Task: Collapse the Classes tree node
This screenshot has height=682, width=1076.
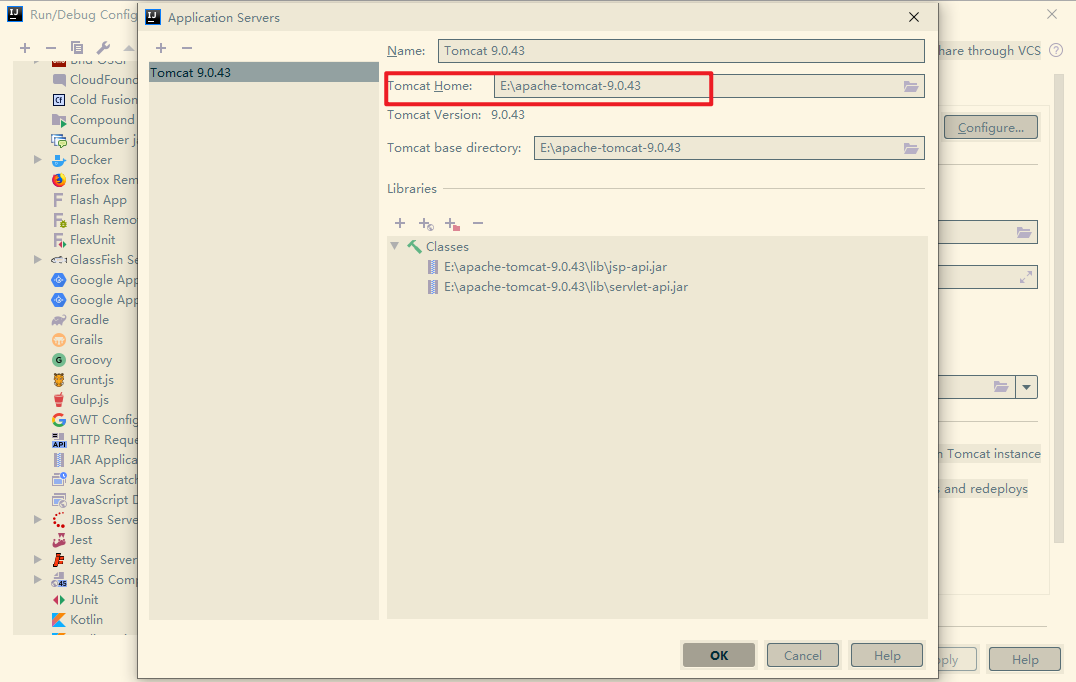Action: 395,246
